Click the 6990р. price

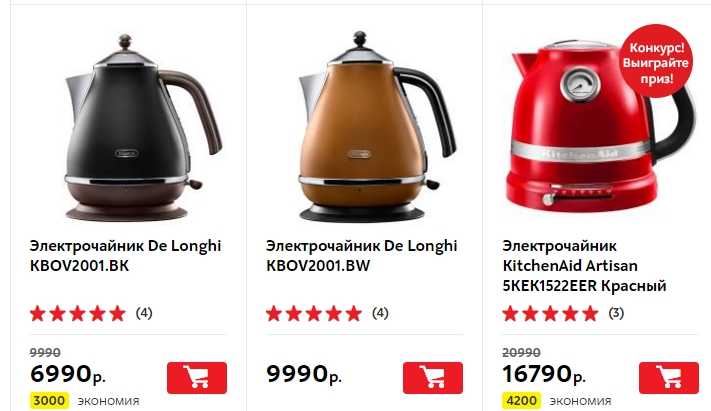68,374
